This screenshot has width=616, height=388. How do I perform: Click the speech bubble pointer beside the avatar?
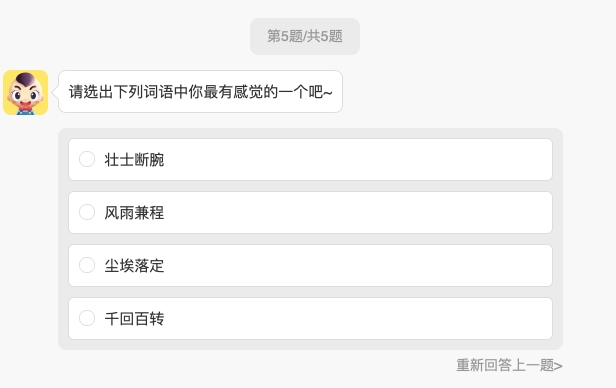(56, 92)
